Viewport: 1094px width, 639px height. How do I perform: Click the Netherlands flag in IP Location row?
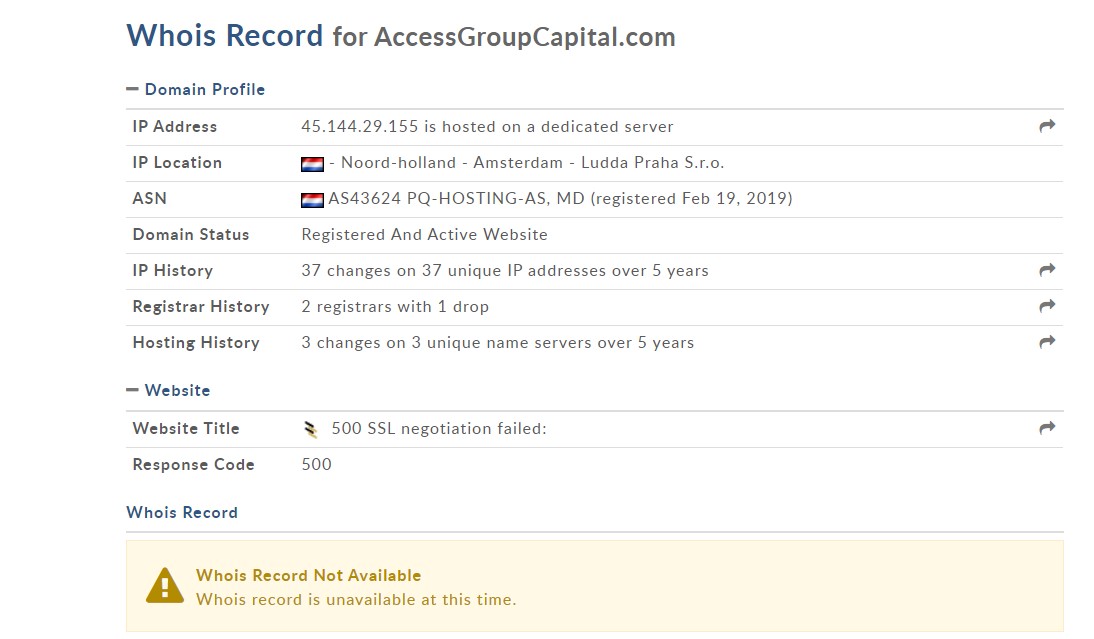[312, 164]
